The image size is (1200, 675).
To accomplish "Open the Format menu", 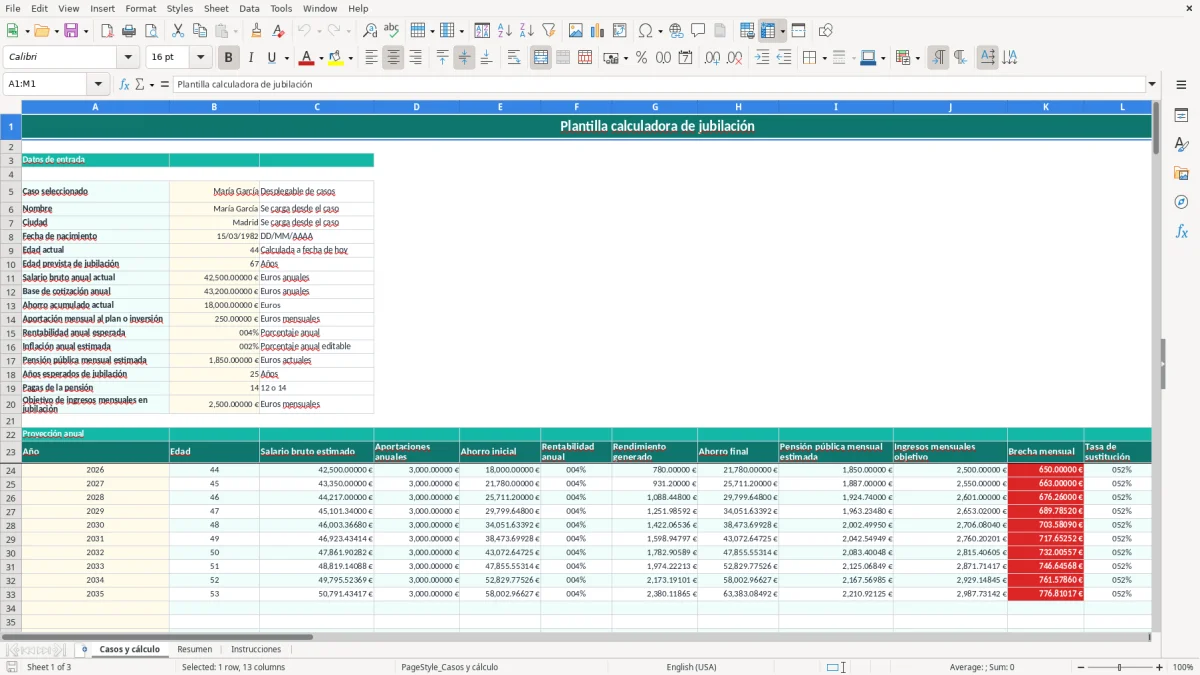I will (140, 8).
